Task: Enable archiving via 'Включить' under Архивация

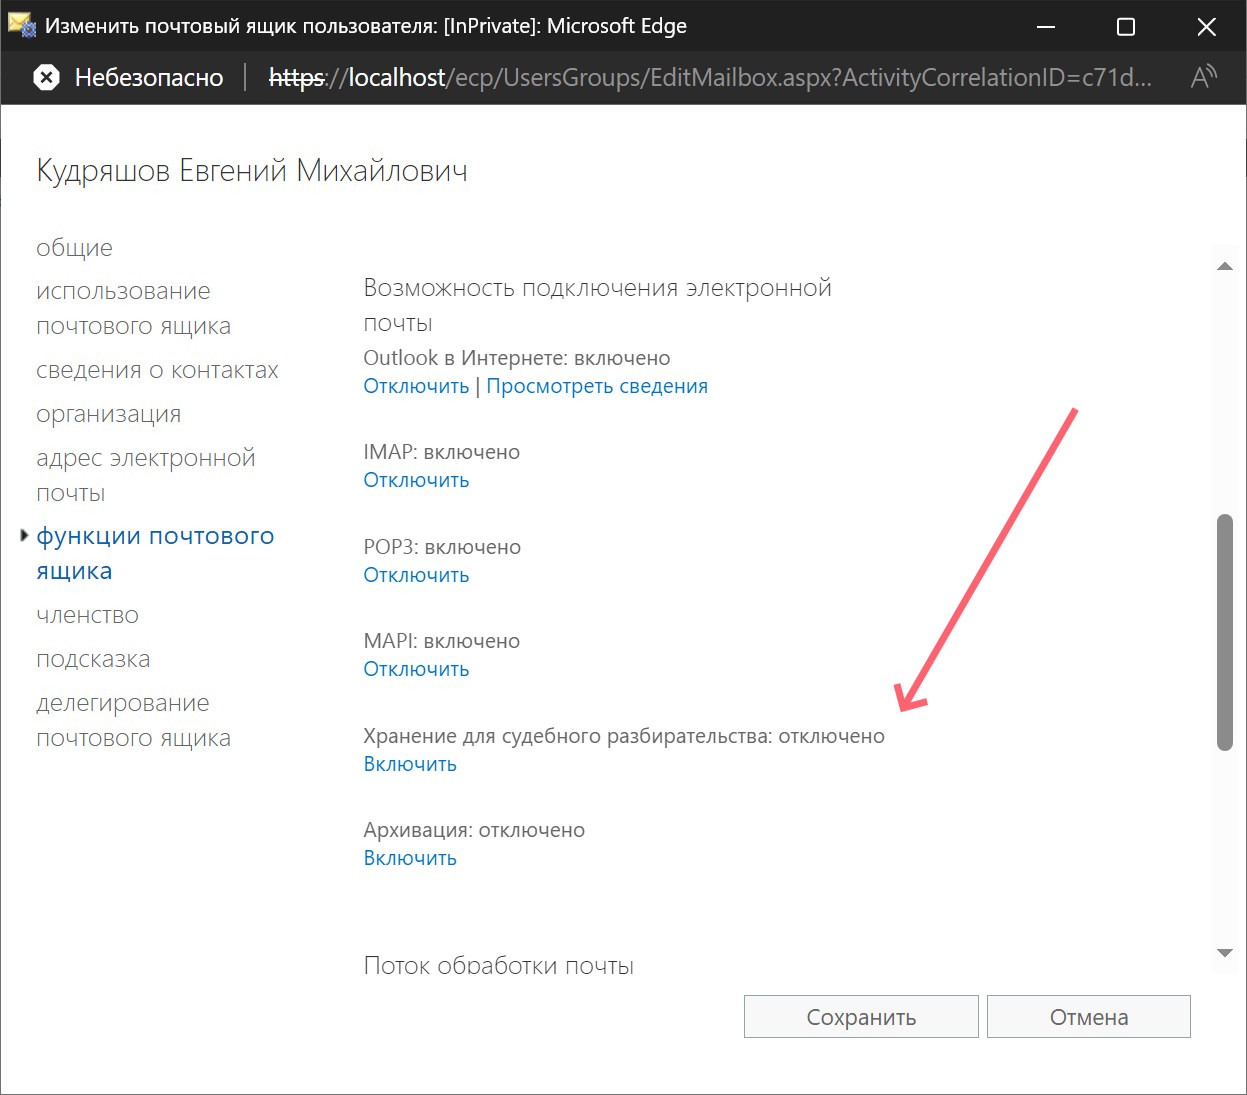Action: click(x=410, y=858)
